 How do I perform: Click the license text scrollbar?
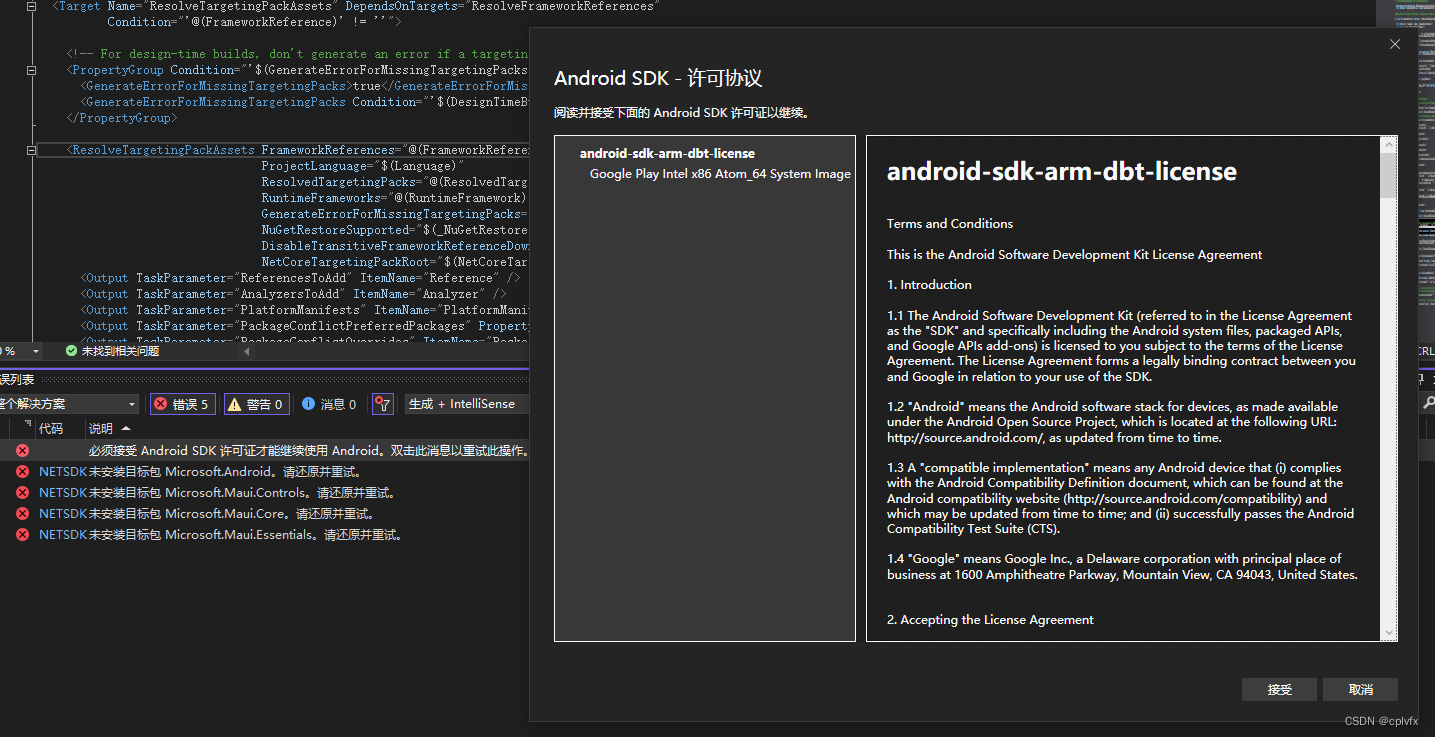pos(1388,170)
